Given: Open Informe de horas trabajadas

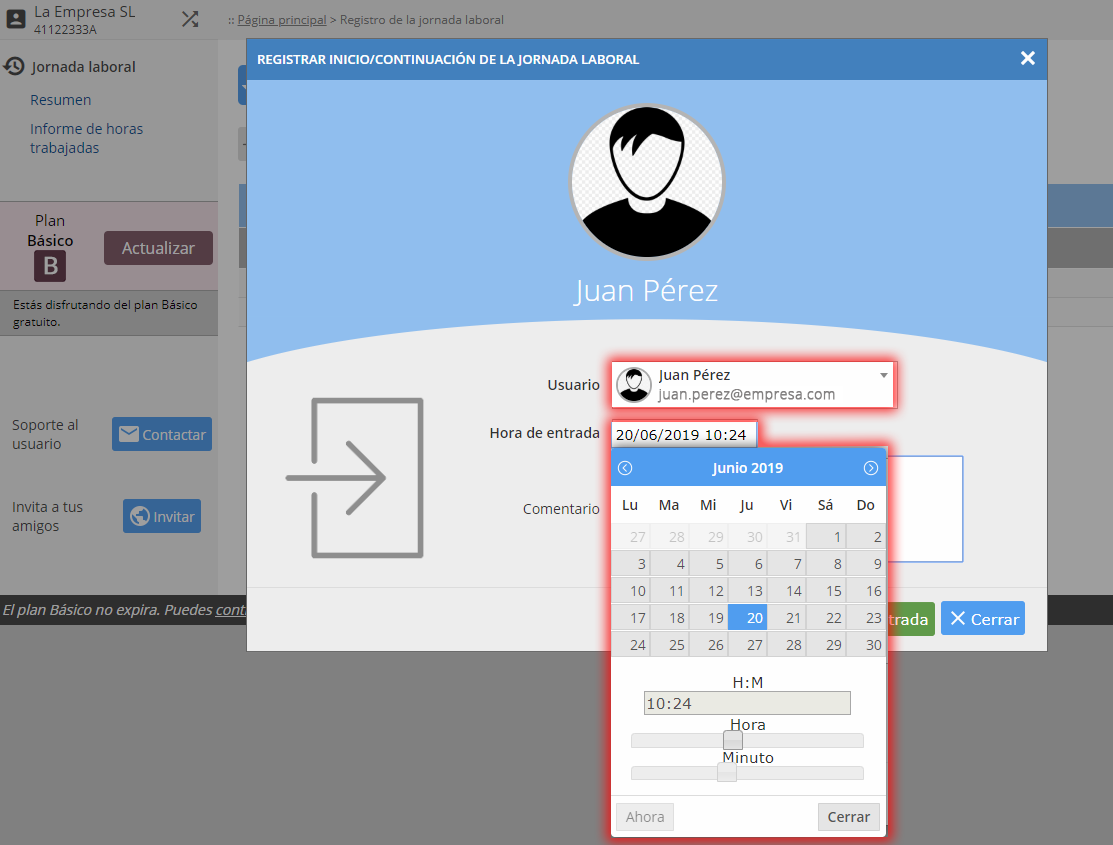Looking at the screenshot, I should (87, 138).
